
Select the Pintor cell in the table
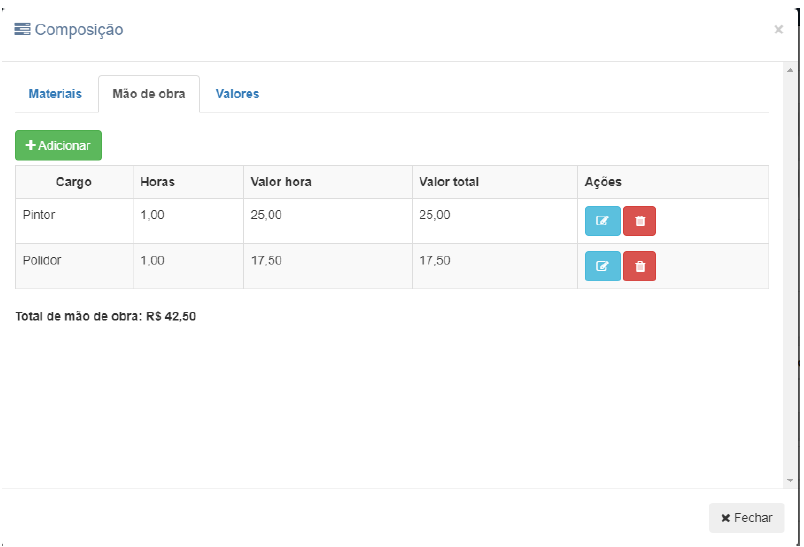41,215
